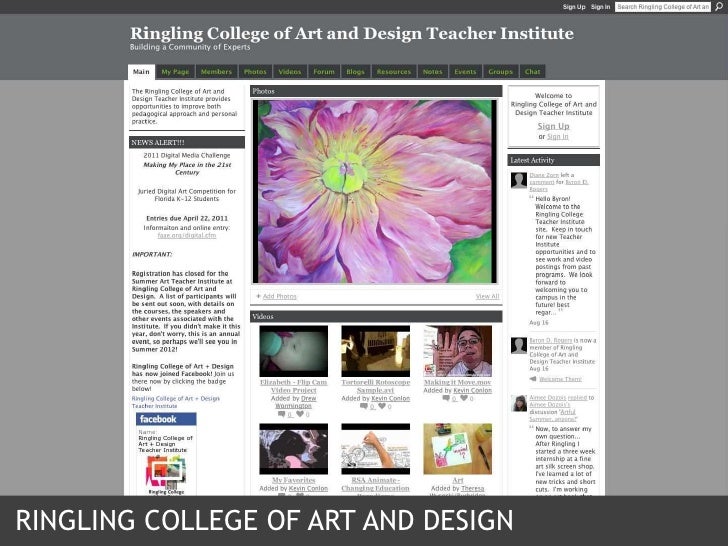Click the Add Photos link
Screen dimensions: 728x546
[x=280, y=296]
